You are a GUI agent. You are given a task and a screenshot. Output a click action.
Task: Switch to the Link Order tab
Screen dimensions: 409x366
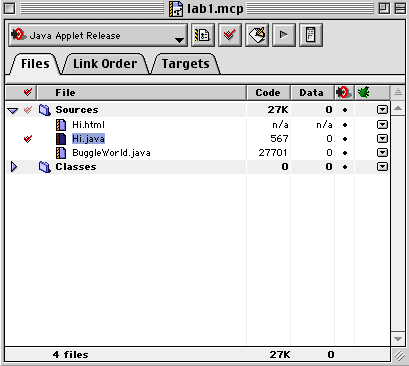(x=105, y=64)
